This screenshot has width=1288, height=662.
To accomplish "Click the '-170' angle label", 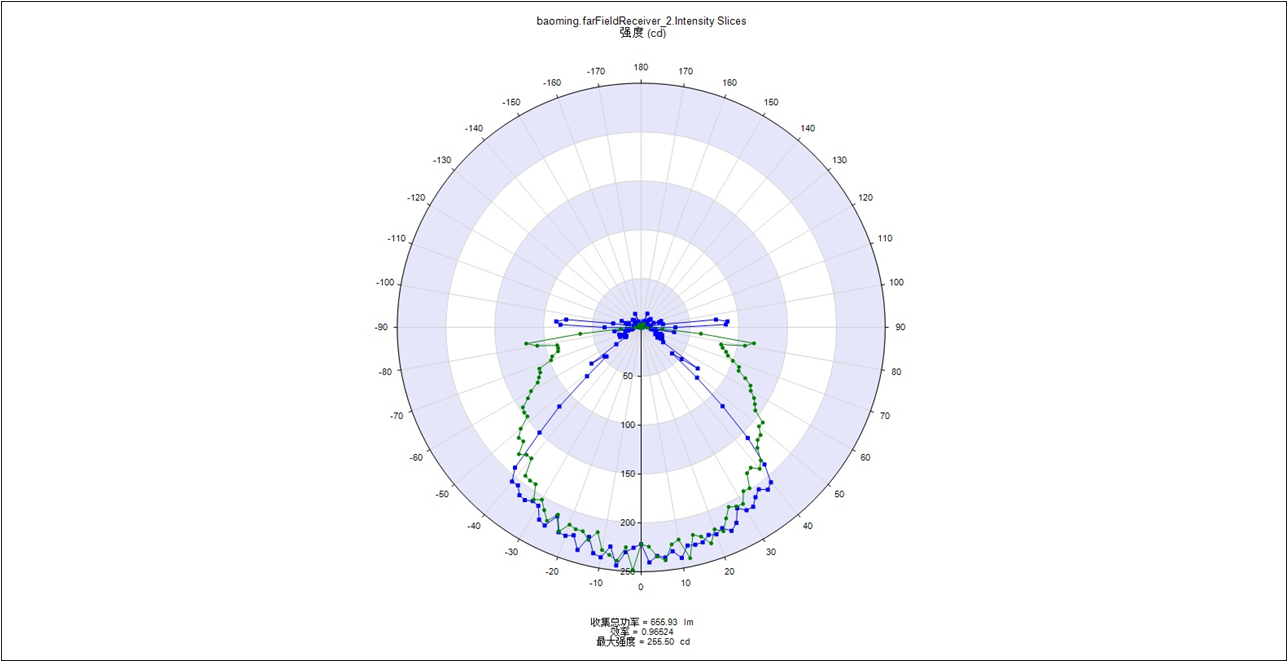I will coord(596,71).
